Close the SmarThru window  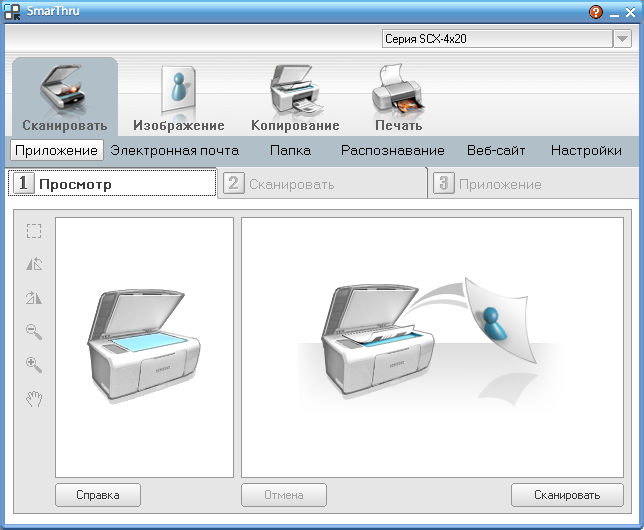(630, 13)
